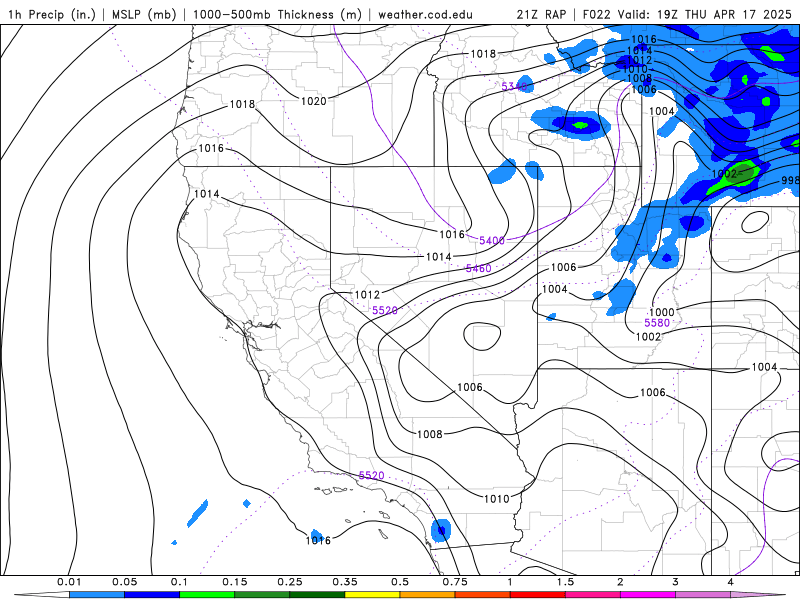Click the medium green 0.15–0.25 legend swatch
Image resolution: width=800 pixels, height=600 pixels.
click(262, 595)
